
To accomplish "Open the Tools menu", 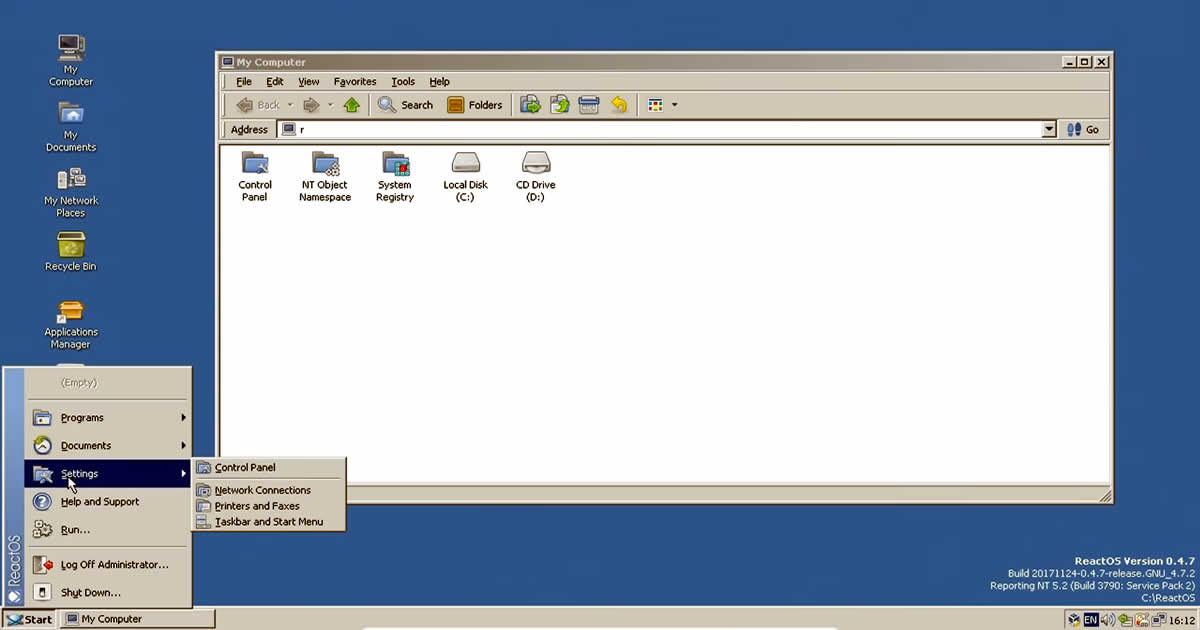I will point(402,81).
